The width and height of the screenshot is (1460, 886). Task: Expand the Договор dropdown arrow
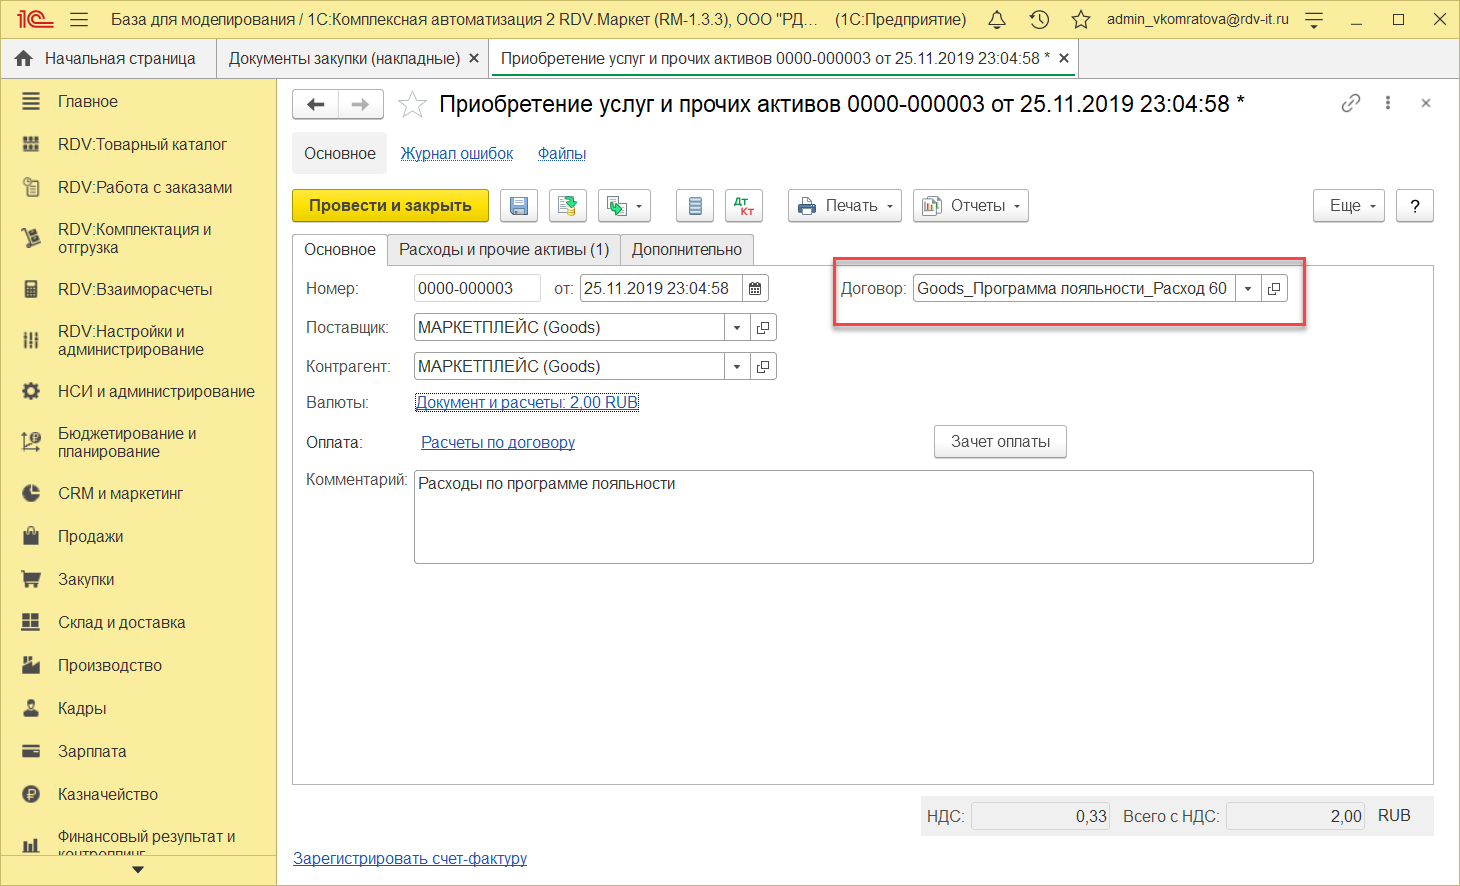(1248, 289)
